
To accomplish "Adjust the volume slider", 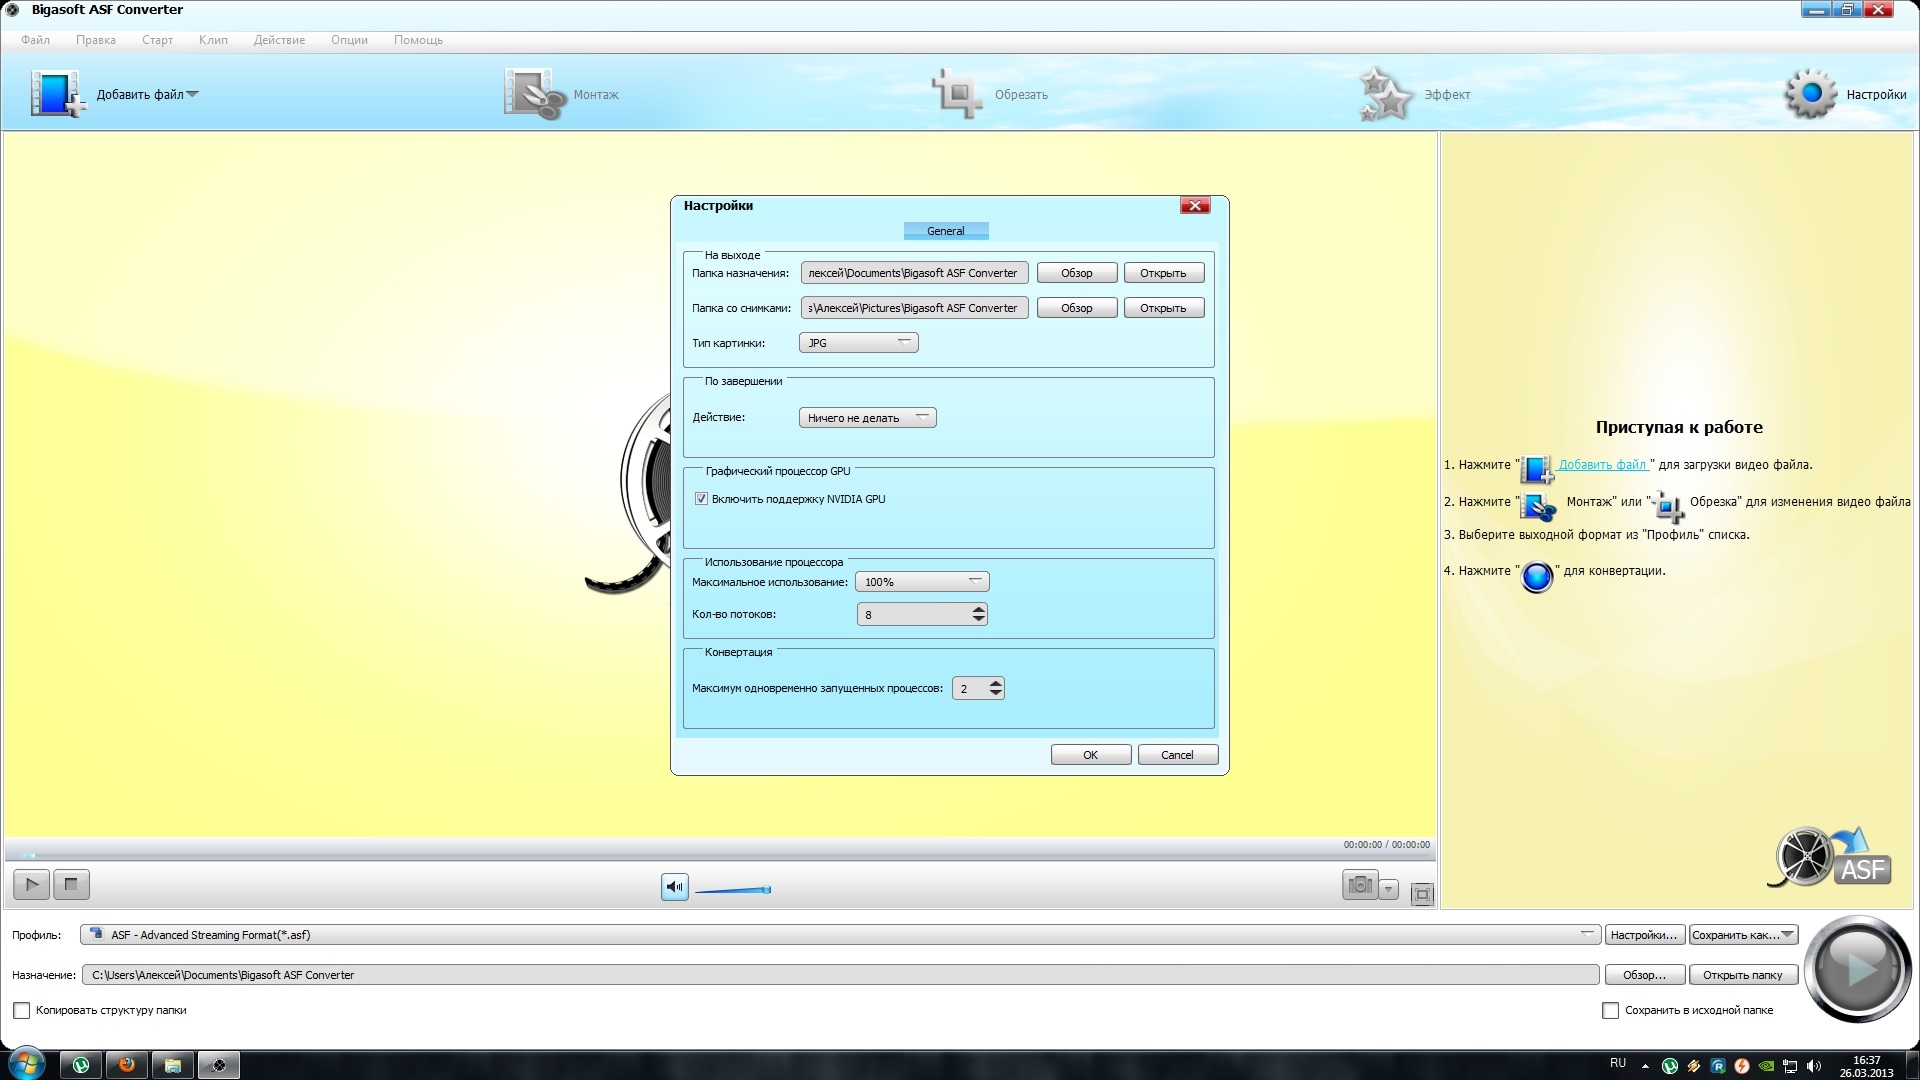I will [733, 889].
